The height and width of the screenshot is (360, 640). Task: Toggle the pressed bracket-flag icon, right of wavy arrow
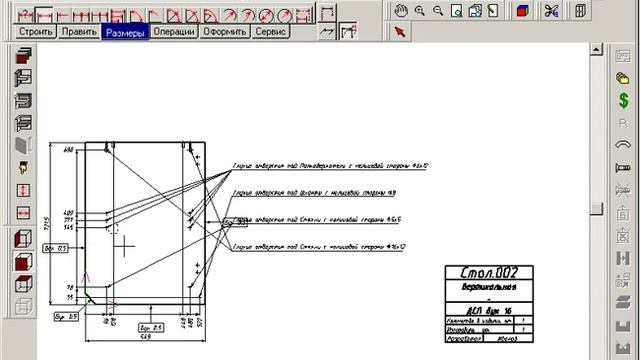pos(348,31)
